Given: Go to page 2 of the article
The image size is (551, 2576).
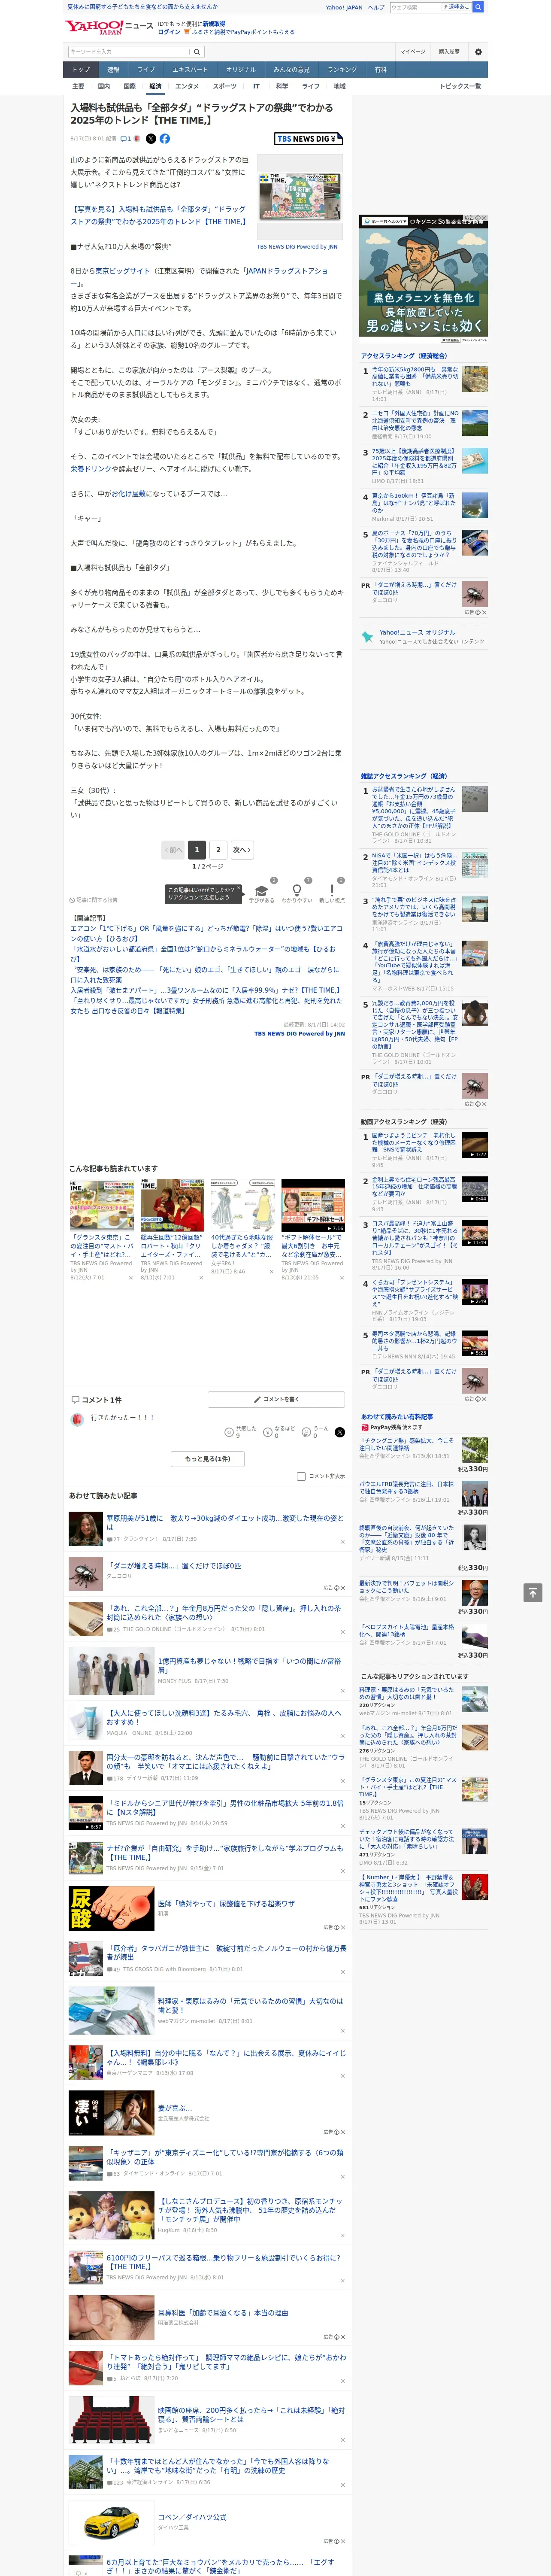Looking at the screenshot, I should coord(218,850).
